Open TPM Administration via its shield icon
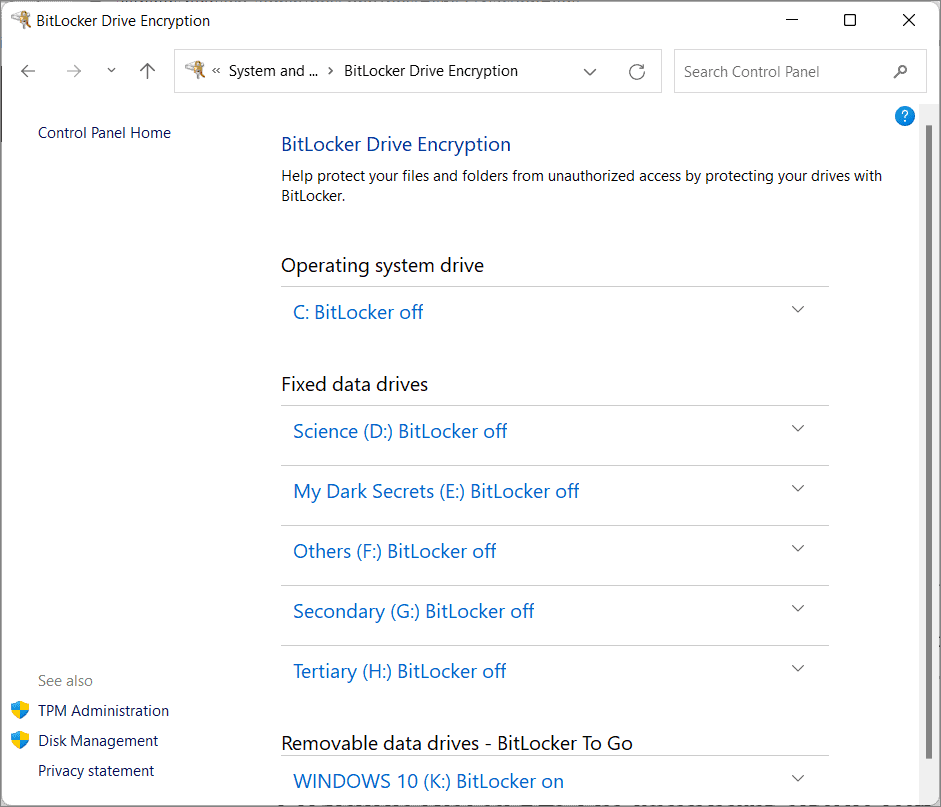 click(21, 710)
